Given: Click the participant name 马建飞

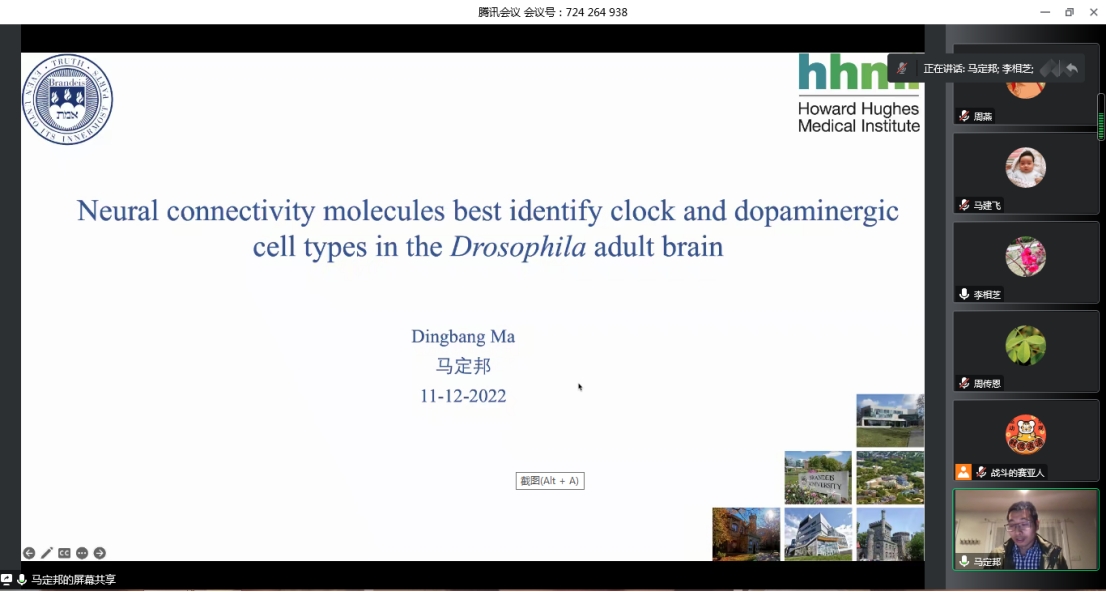Looking at the screenshot, I should 988,205.
